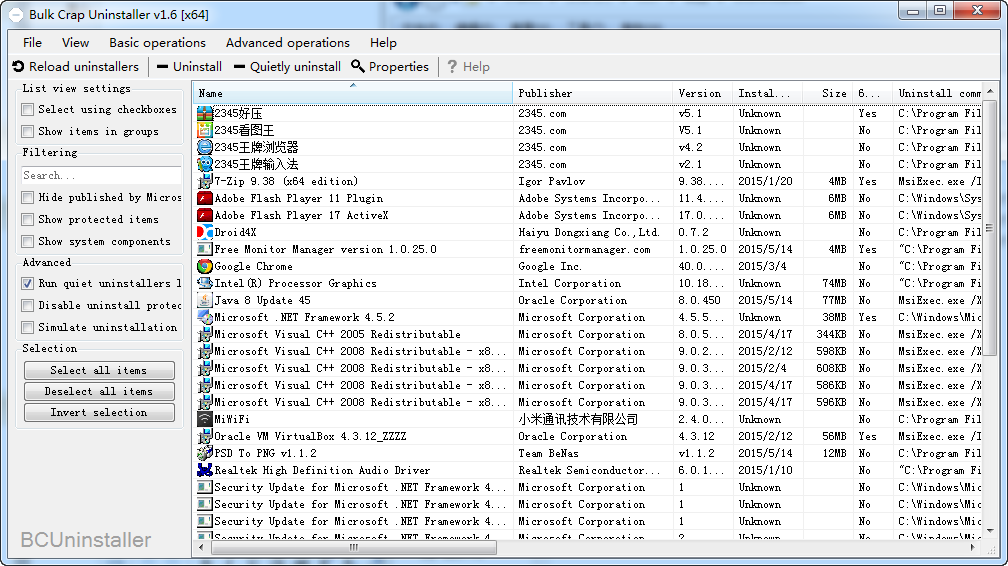Click the Invert selection button
The image size is (1008, 566).
pos(99,412)
